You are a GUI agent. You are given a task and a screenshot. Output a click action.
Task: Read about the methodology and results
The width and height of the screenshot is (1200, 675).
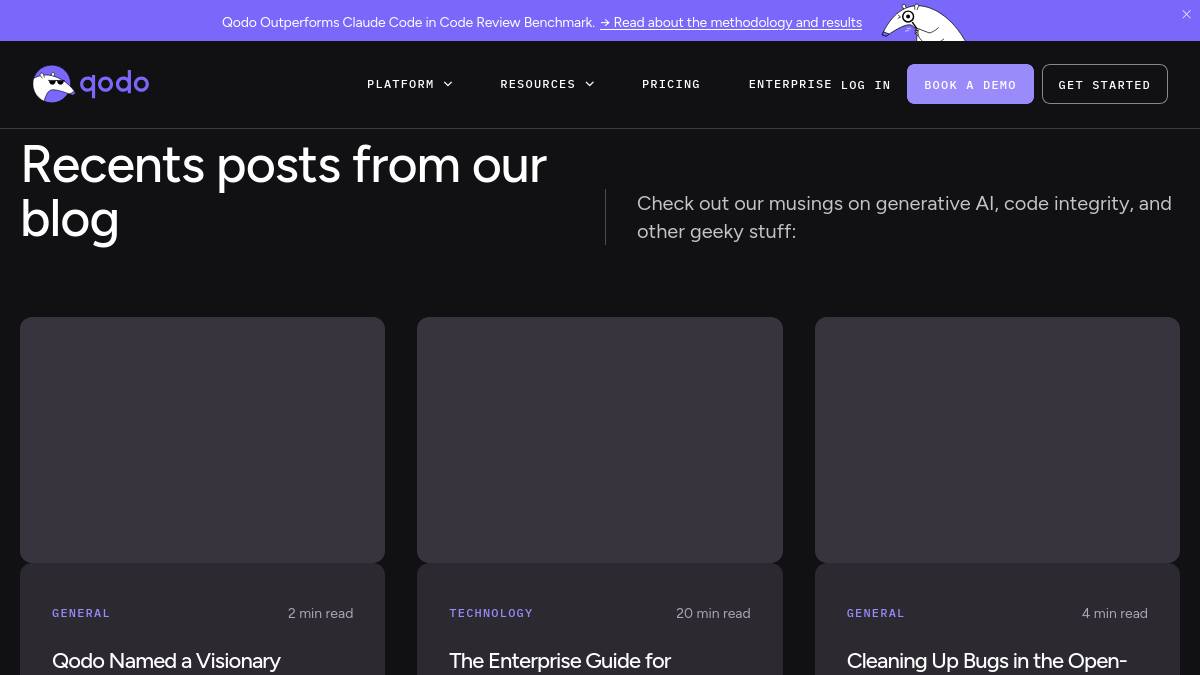click(x=731, y=22)
